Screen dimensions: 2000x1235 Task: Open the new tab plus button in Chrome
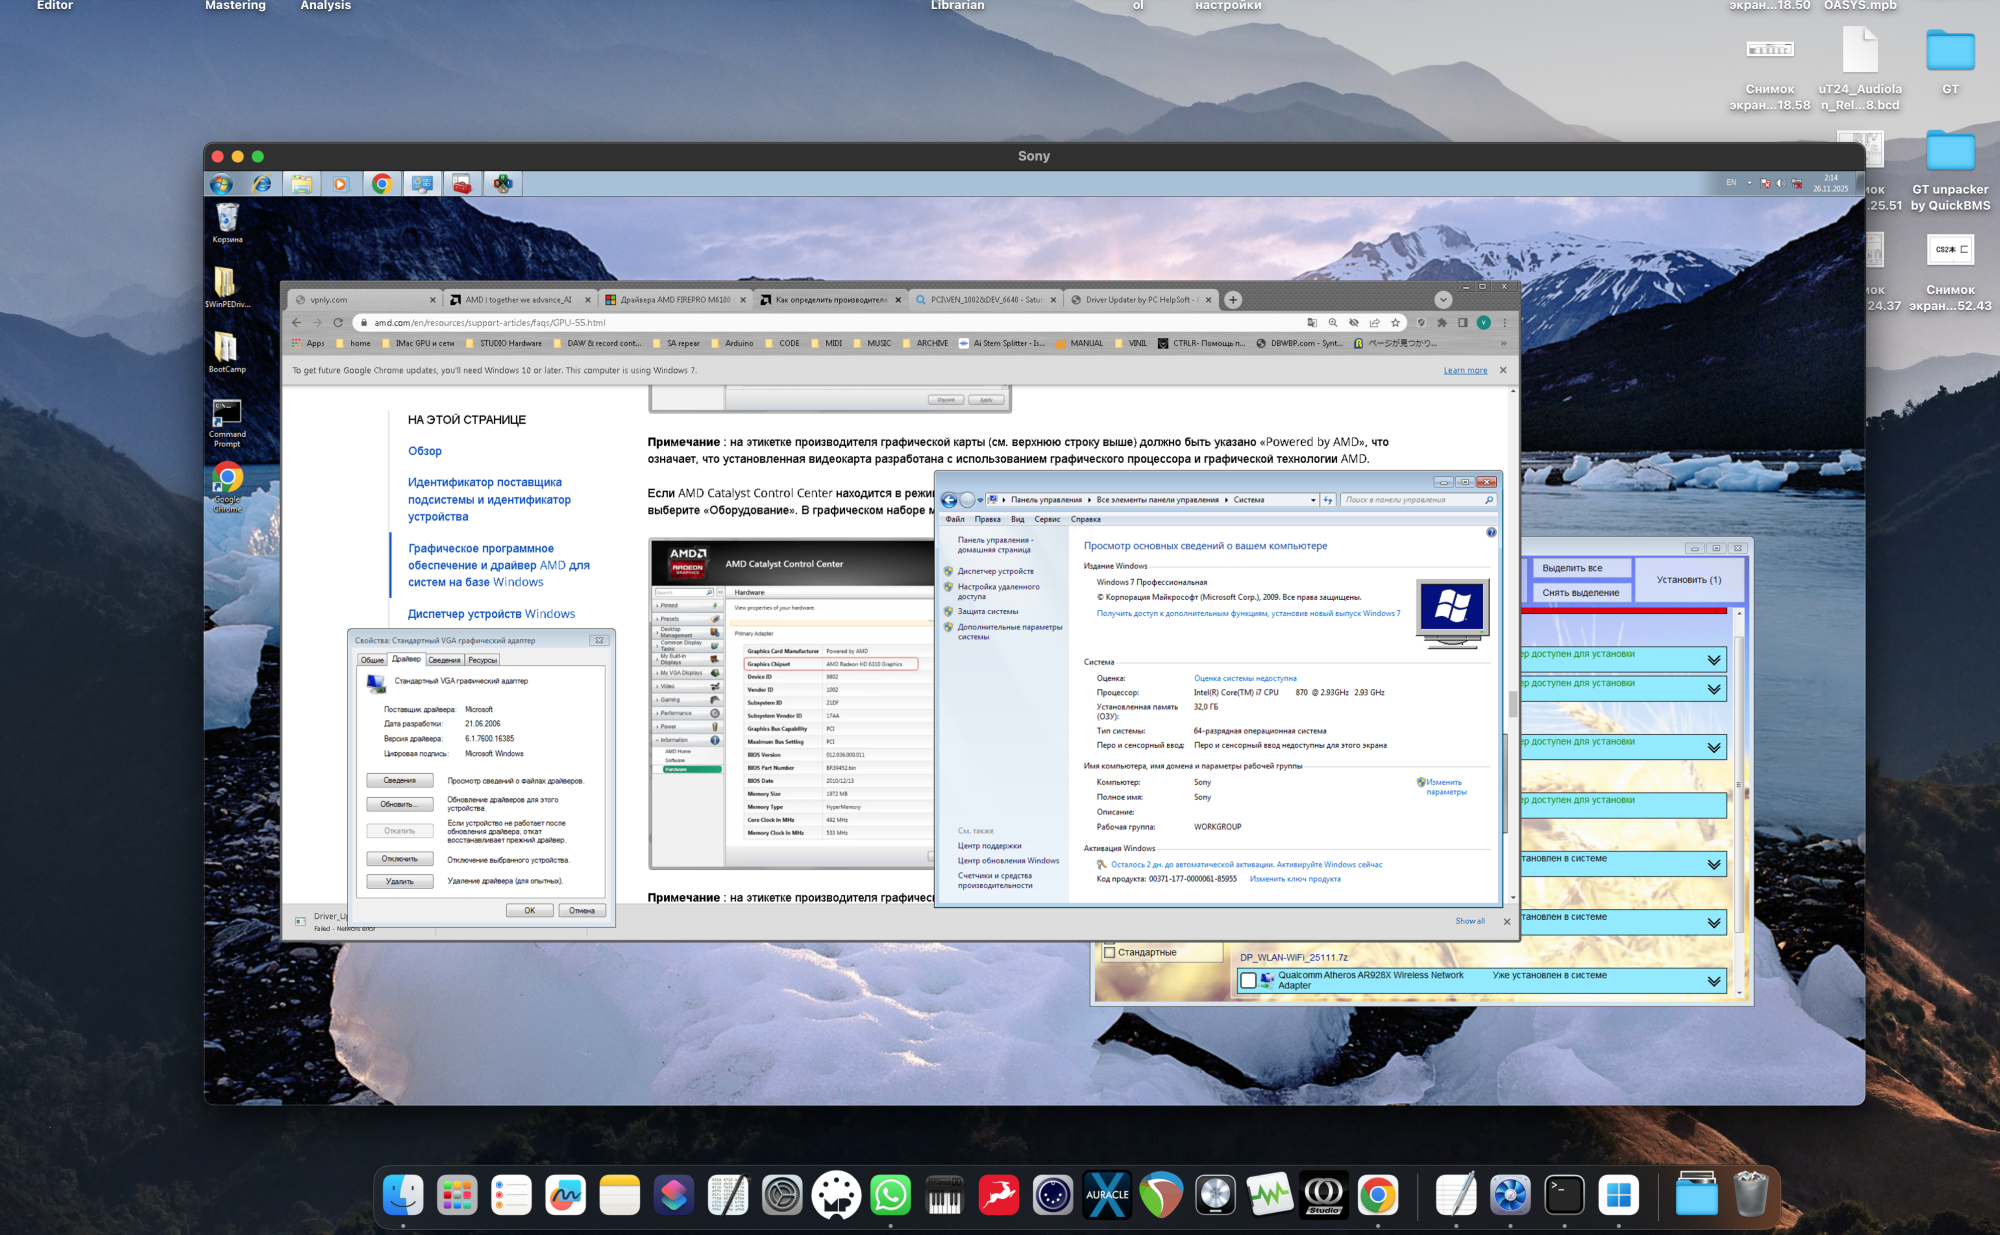[x=1233, y=300]
